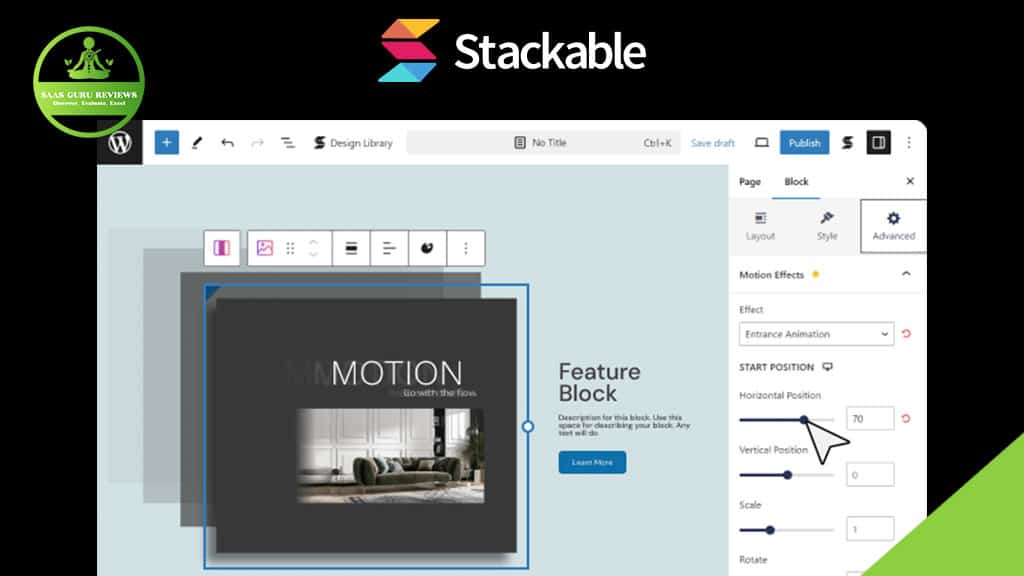1024x576 pixels.
Task: Undo the last action
Action: coord(227,142)
